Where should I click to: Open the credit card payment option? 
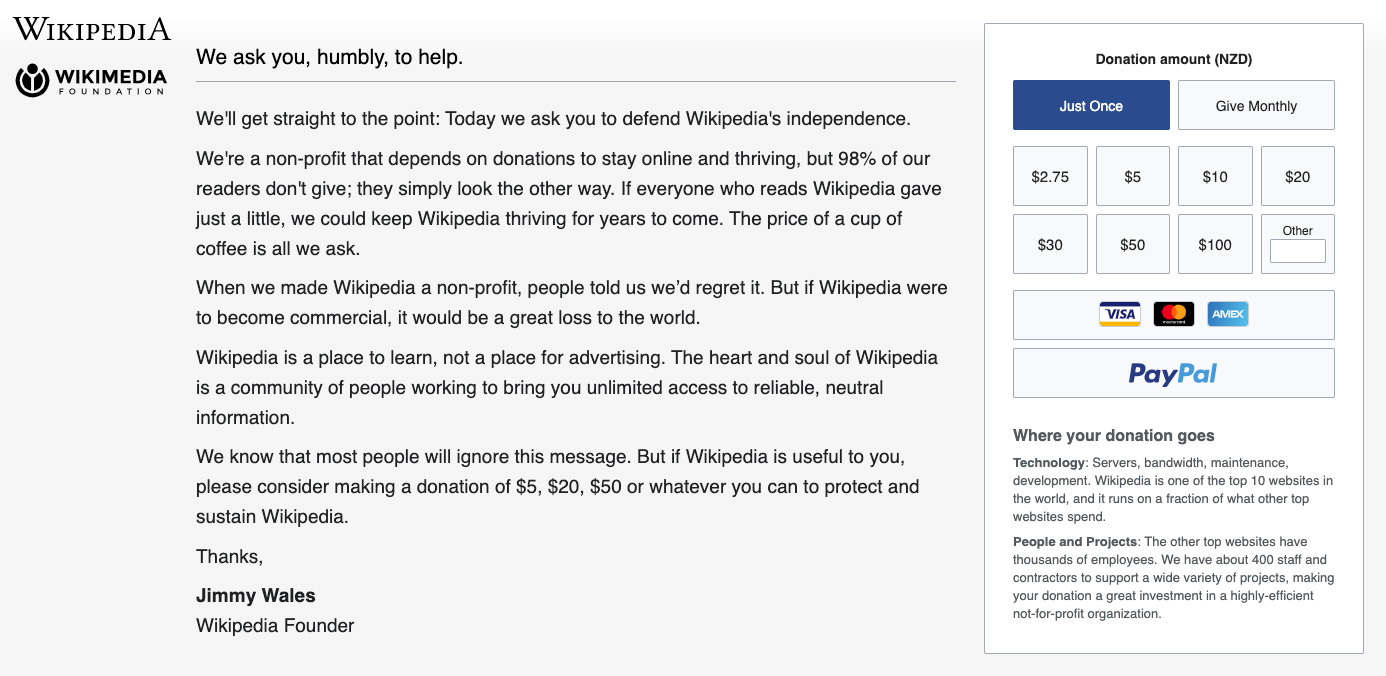(1173, 313)
